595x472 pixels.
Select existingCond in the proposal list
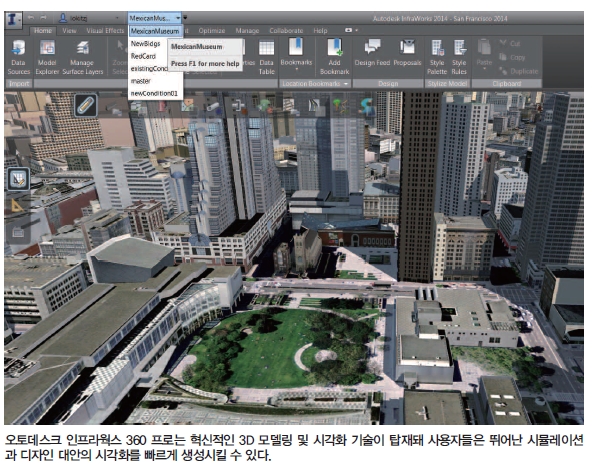tap(149, 69)
